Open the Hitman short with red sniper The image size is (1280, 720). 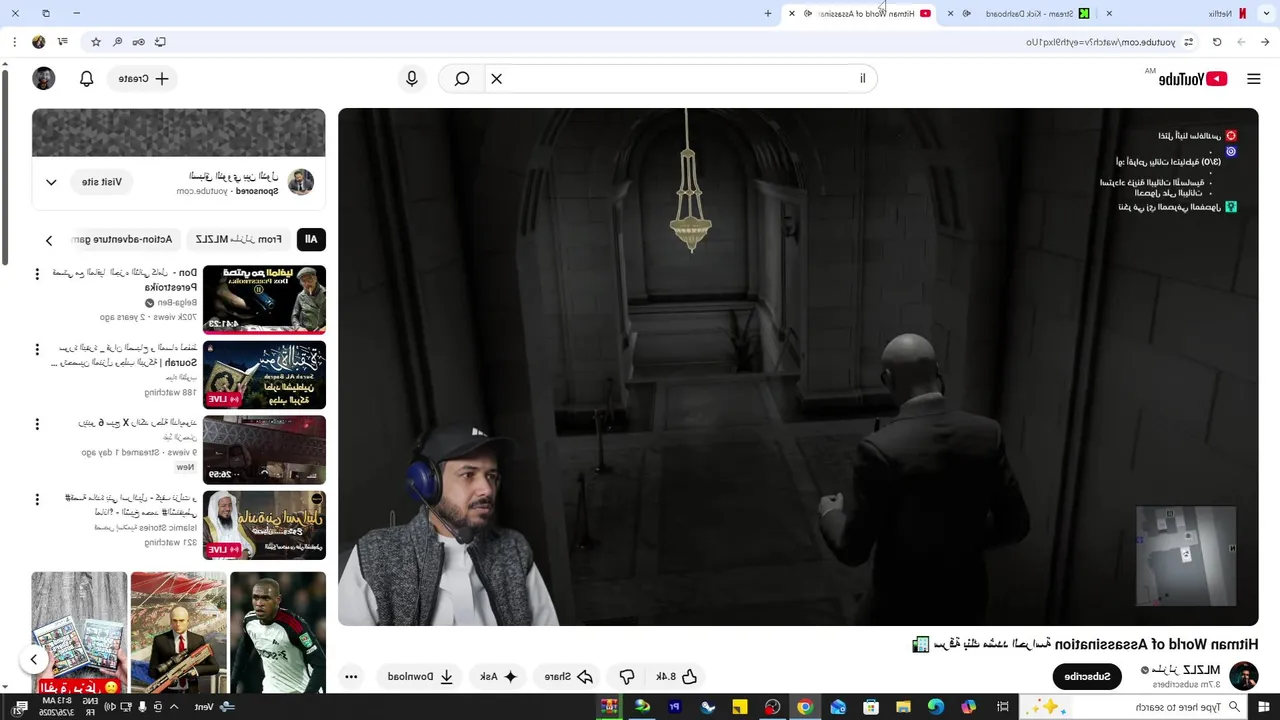point(178,633)
